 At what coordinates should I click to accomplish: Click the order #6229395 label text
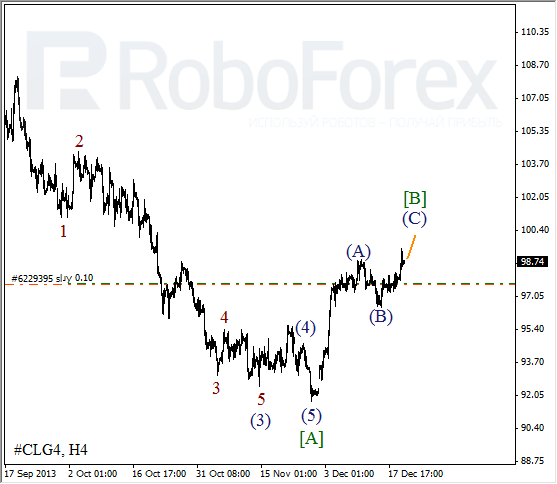(52, 278)
